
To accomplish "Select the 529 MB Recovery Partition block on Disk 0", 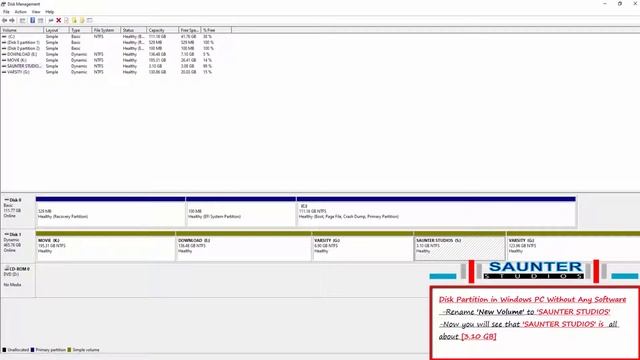I will (110, 211).
